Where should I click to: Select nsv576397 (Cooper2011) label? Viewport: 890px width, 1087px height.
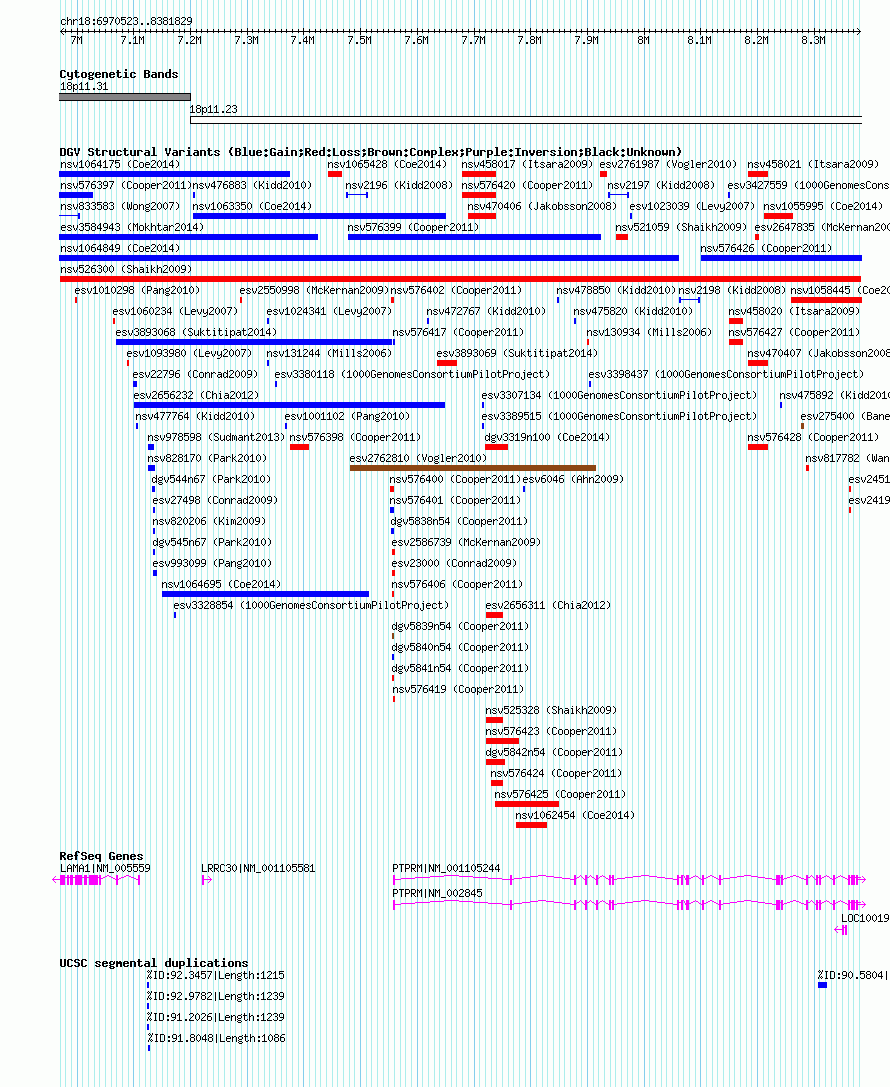pos(125,185)
